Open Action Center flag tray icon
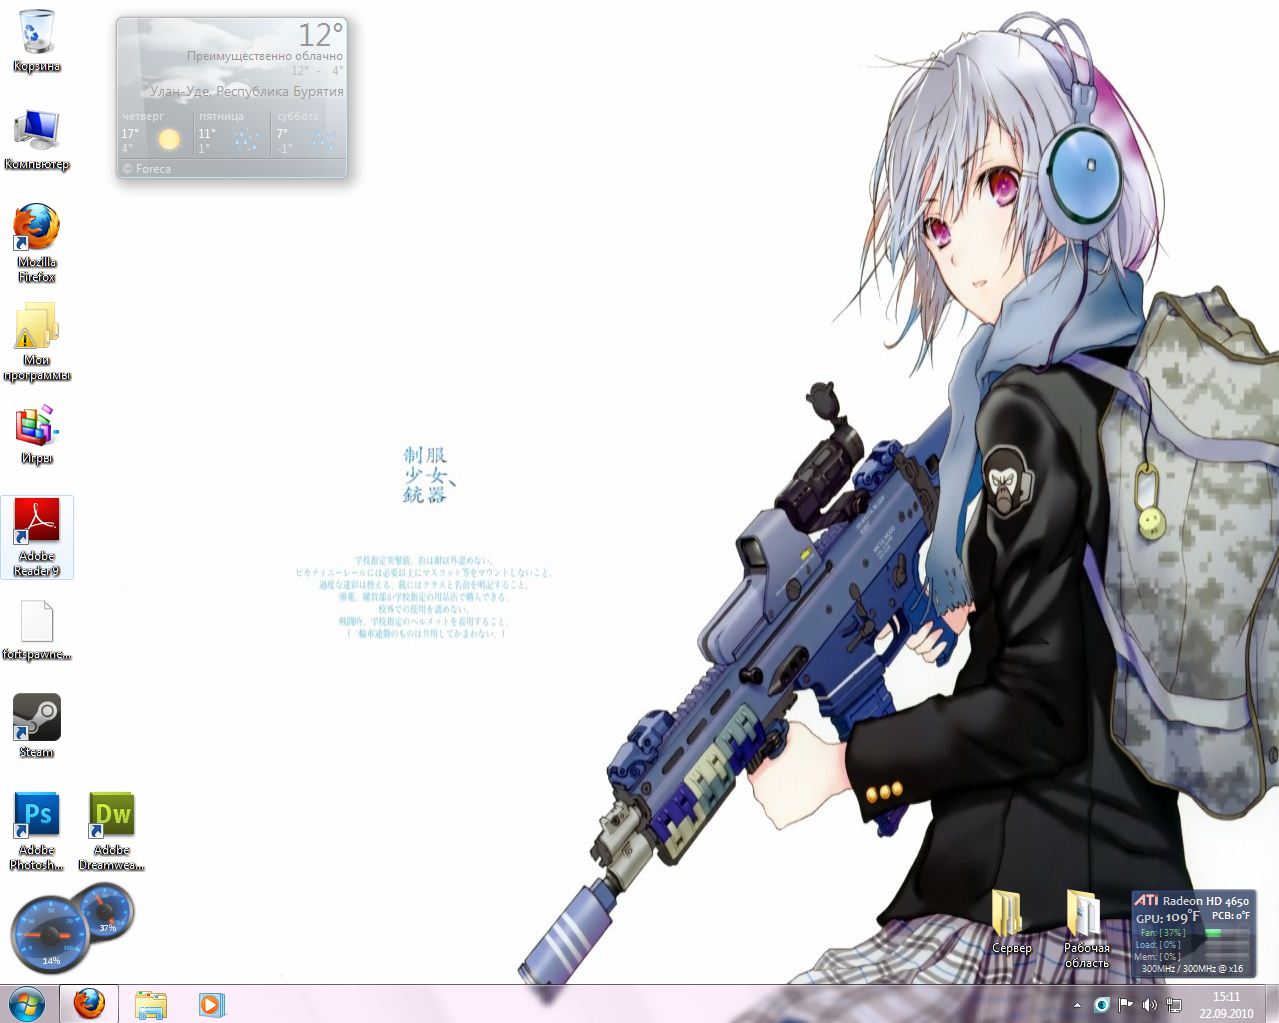 tap(1125, 1004)
